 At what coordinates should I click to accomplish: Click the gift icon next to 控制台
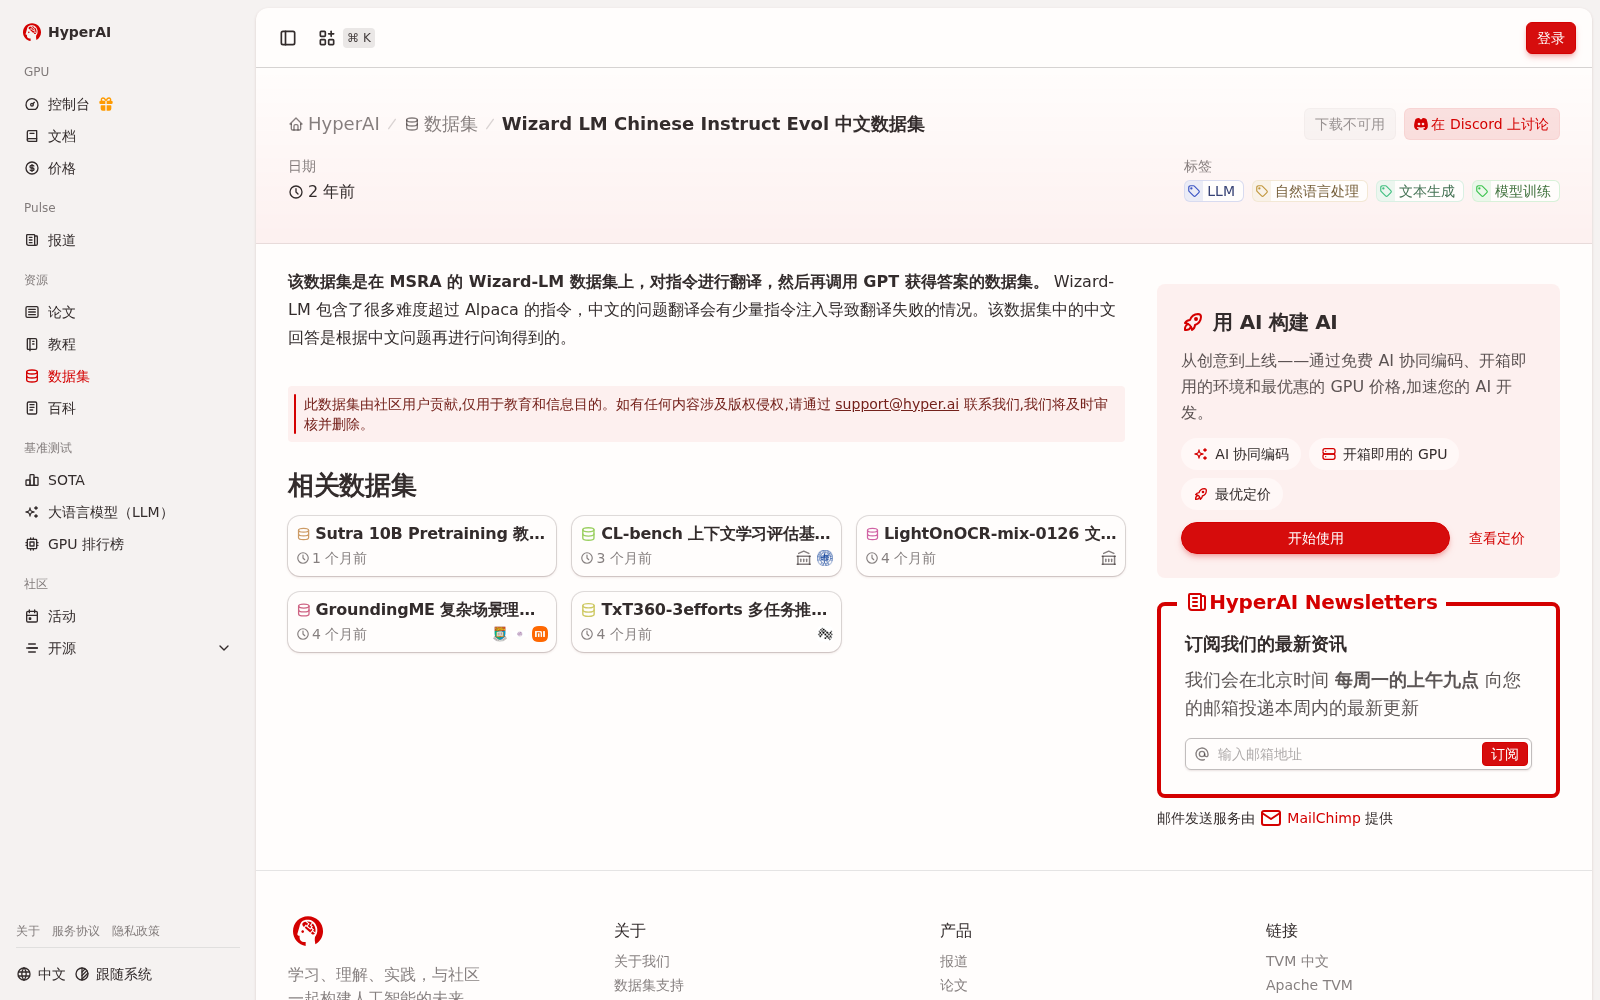(x=106, y=104)
